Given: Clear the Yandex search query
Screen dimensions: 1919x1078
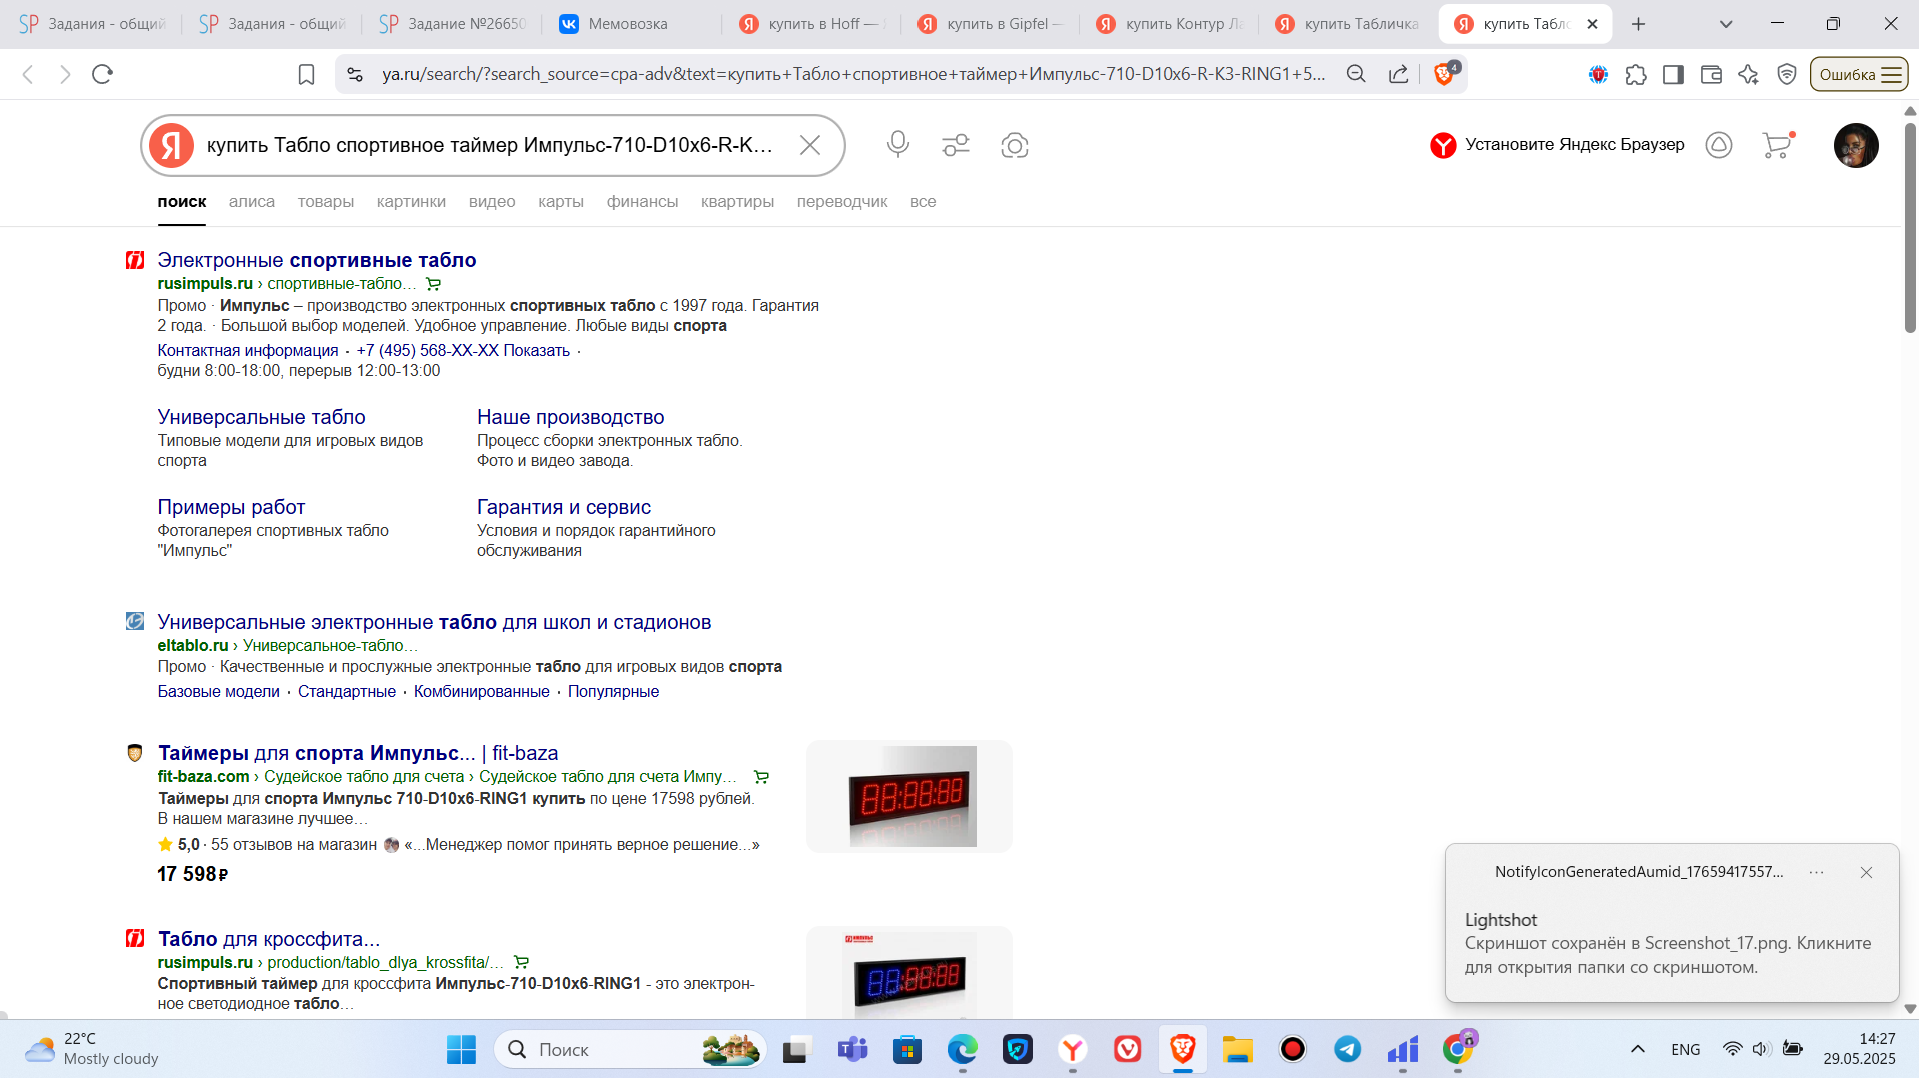Looking at the screenshot, I should point(810,145).
